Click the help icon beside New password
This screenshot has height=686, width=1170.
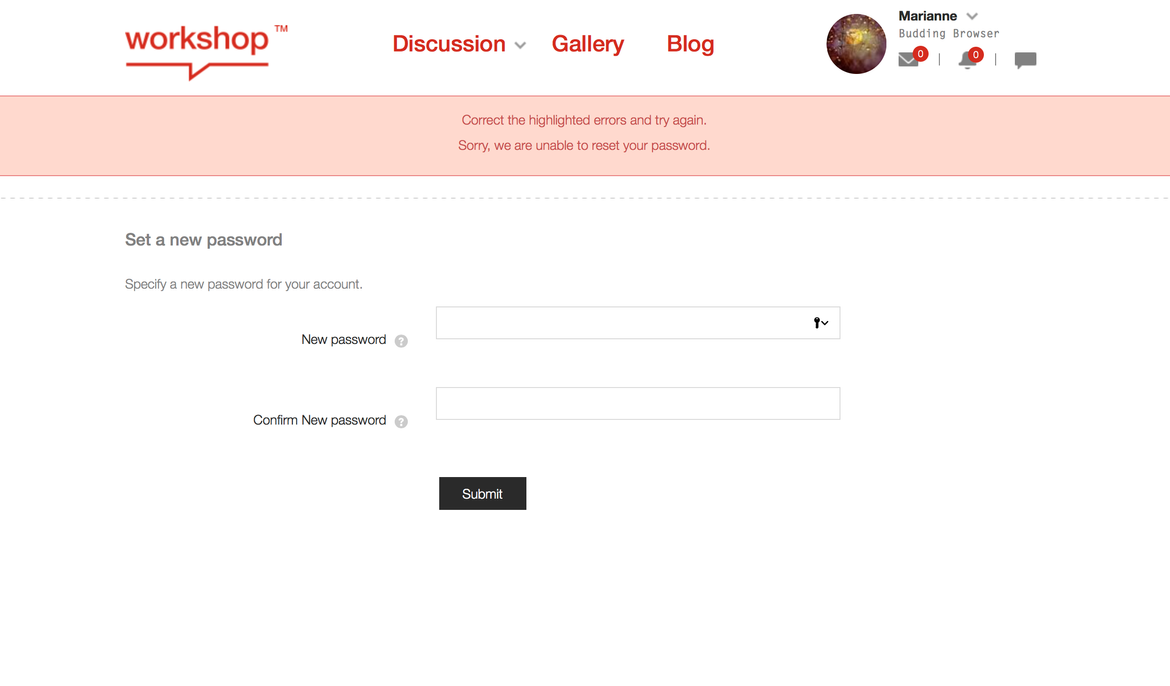[401, 340]
